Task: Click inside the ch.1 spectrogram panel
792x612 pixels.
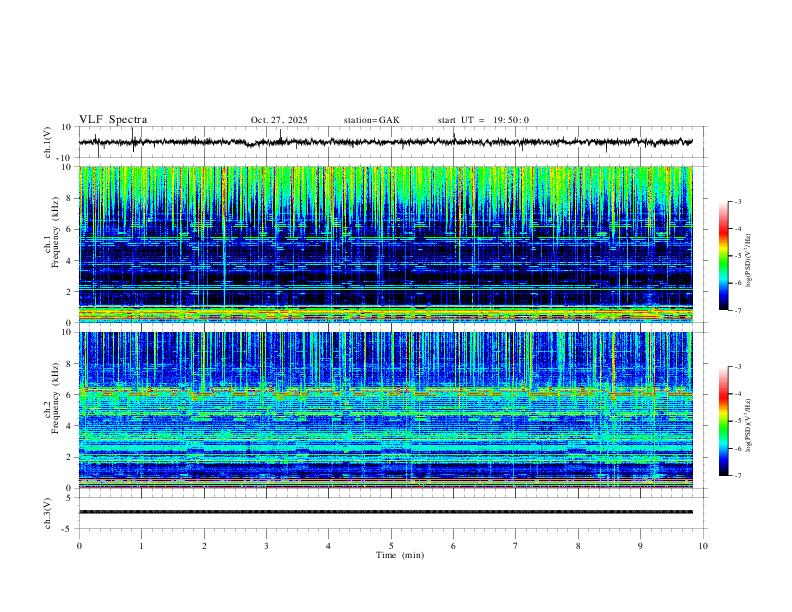Action: click(x=386, y=244)
